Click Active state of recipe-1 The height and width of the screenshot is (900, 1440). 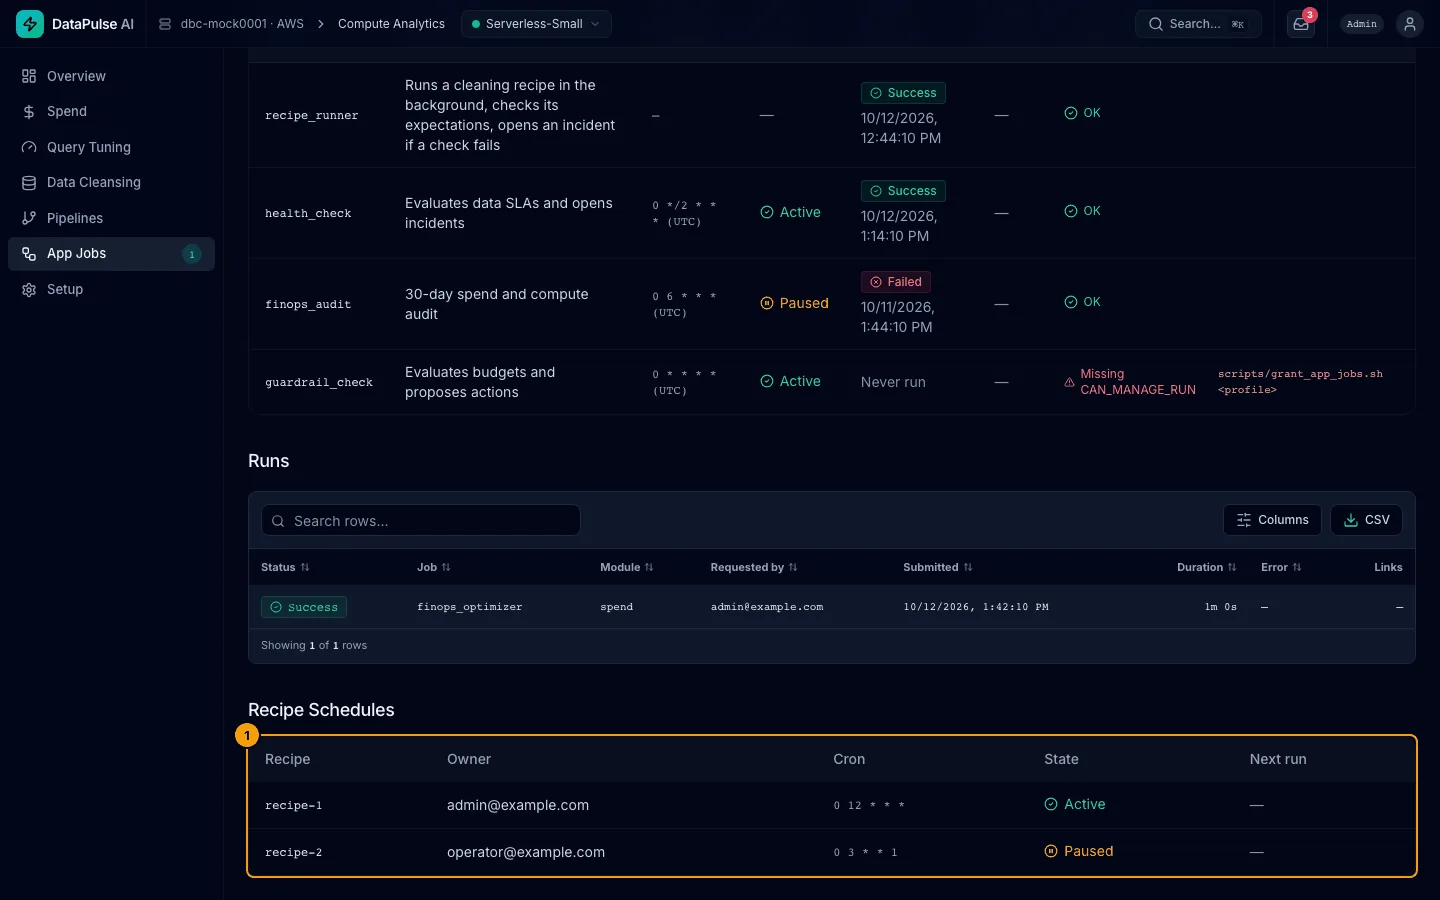(1075, 804)
